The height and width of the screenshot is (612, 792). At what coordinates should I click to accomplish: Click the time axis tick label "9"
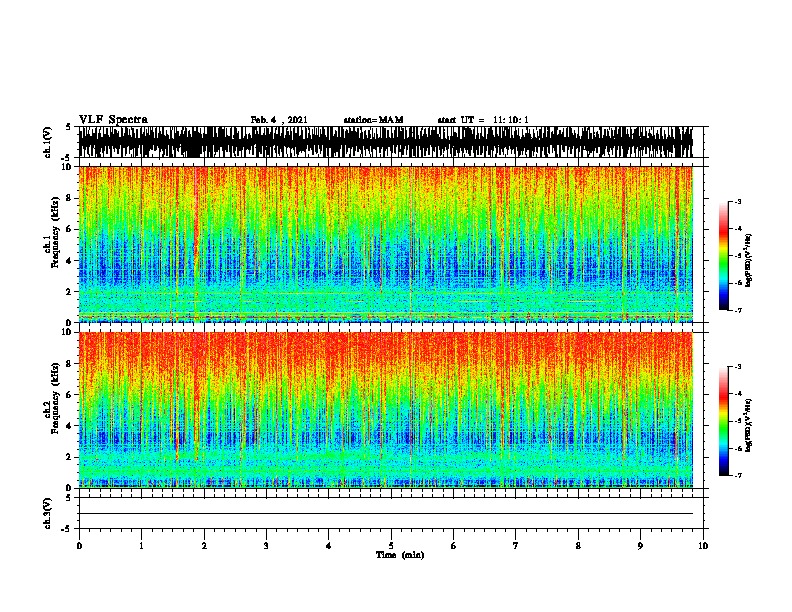[640, 546]
